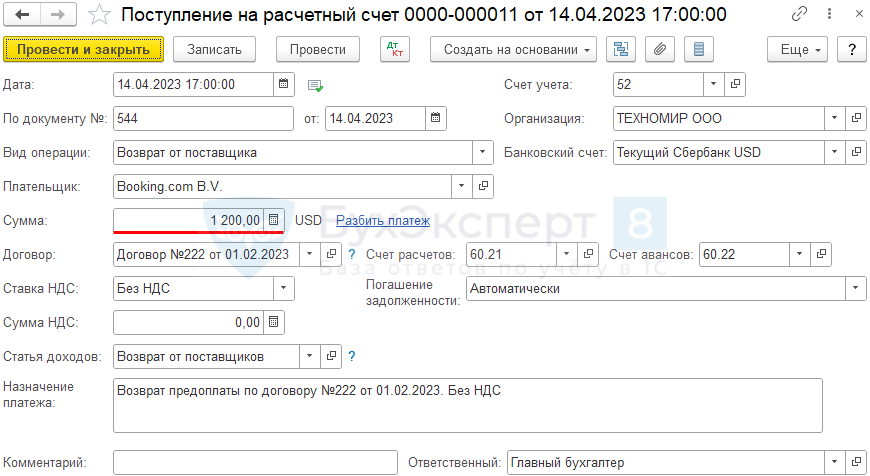Click the Дата 14.04.2023 17:00:00 field
Screen dimensions: 870x476
pyautogui.click(x=193, y=84)
